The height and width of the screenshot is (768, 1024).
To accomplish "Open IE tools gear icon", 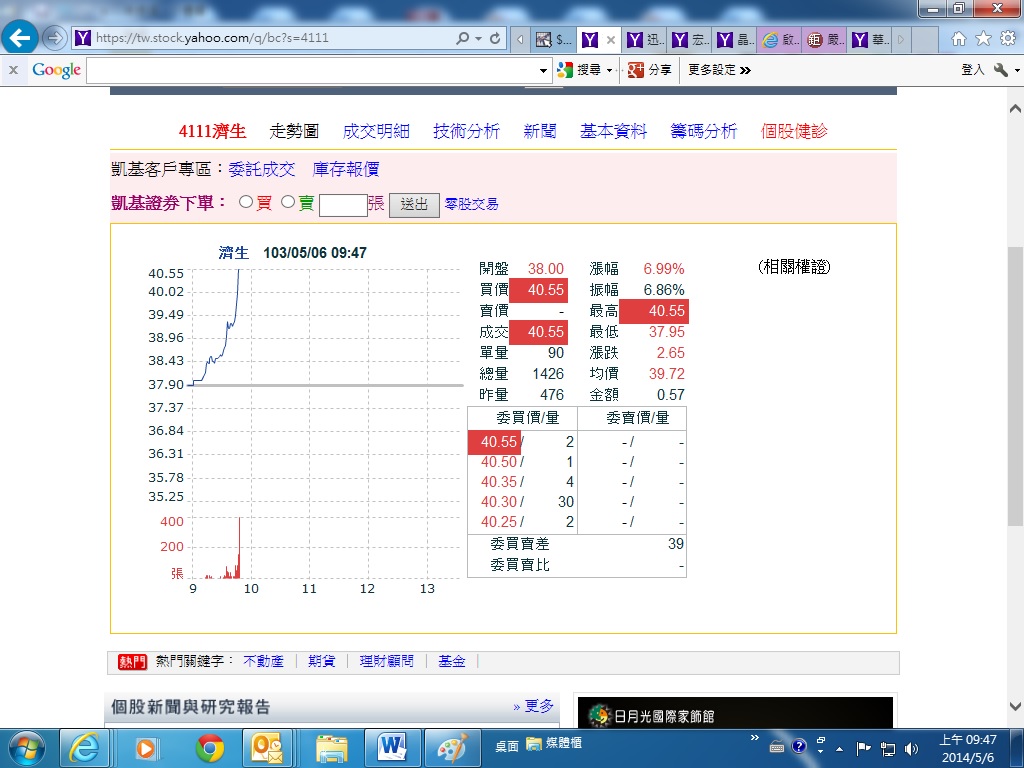I will coord(1007,39).
